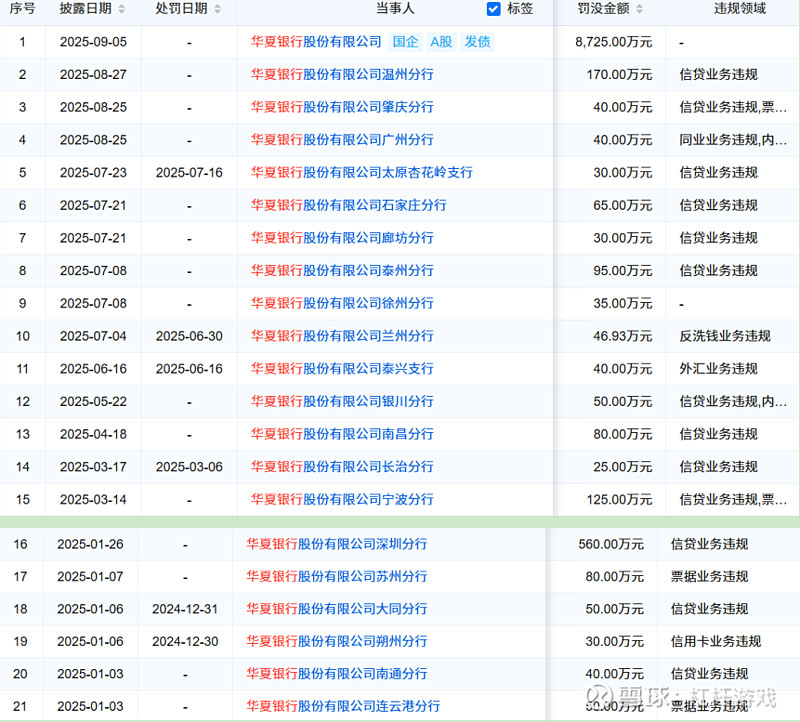Click penalty date 2025-06-30

tap(189, 336)
